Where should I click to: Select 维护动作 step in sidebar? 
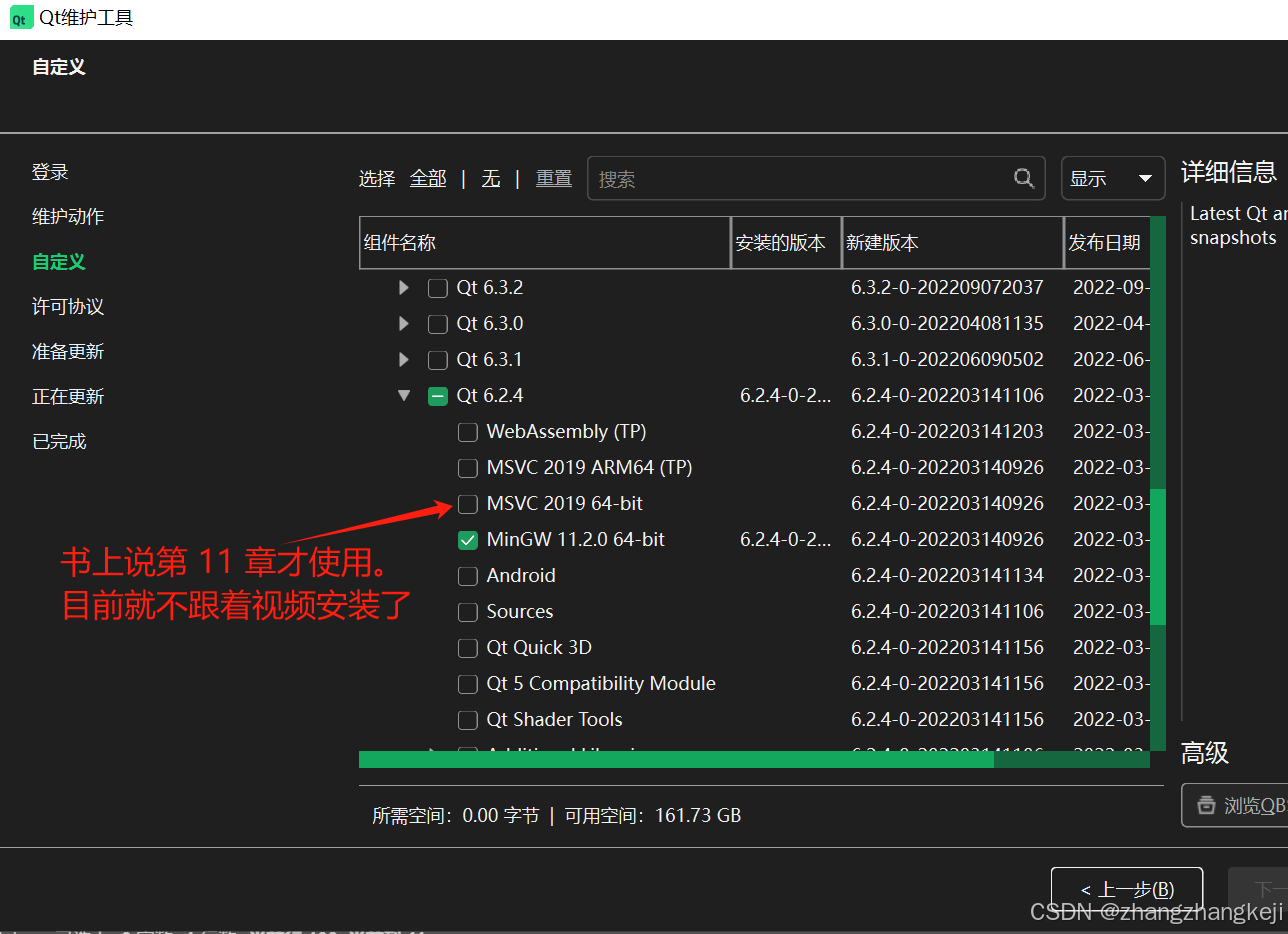[68, 217]
